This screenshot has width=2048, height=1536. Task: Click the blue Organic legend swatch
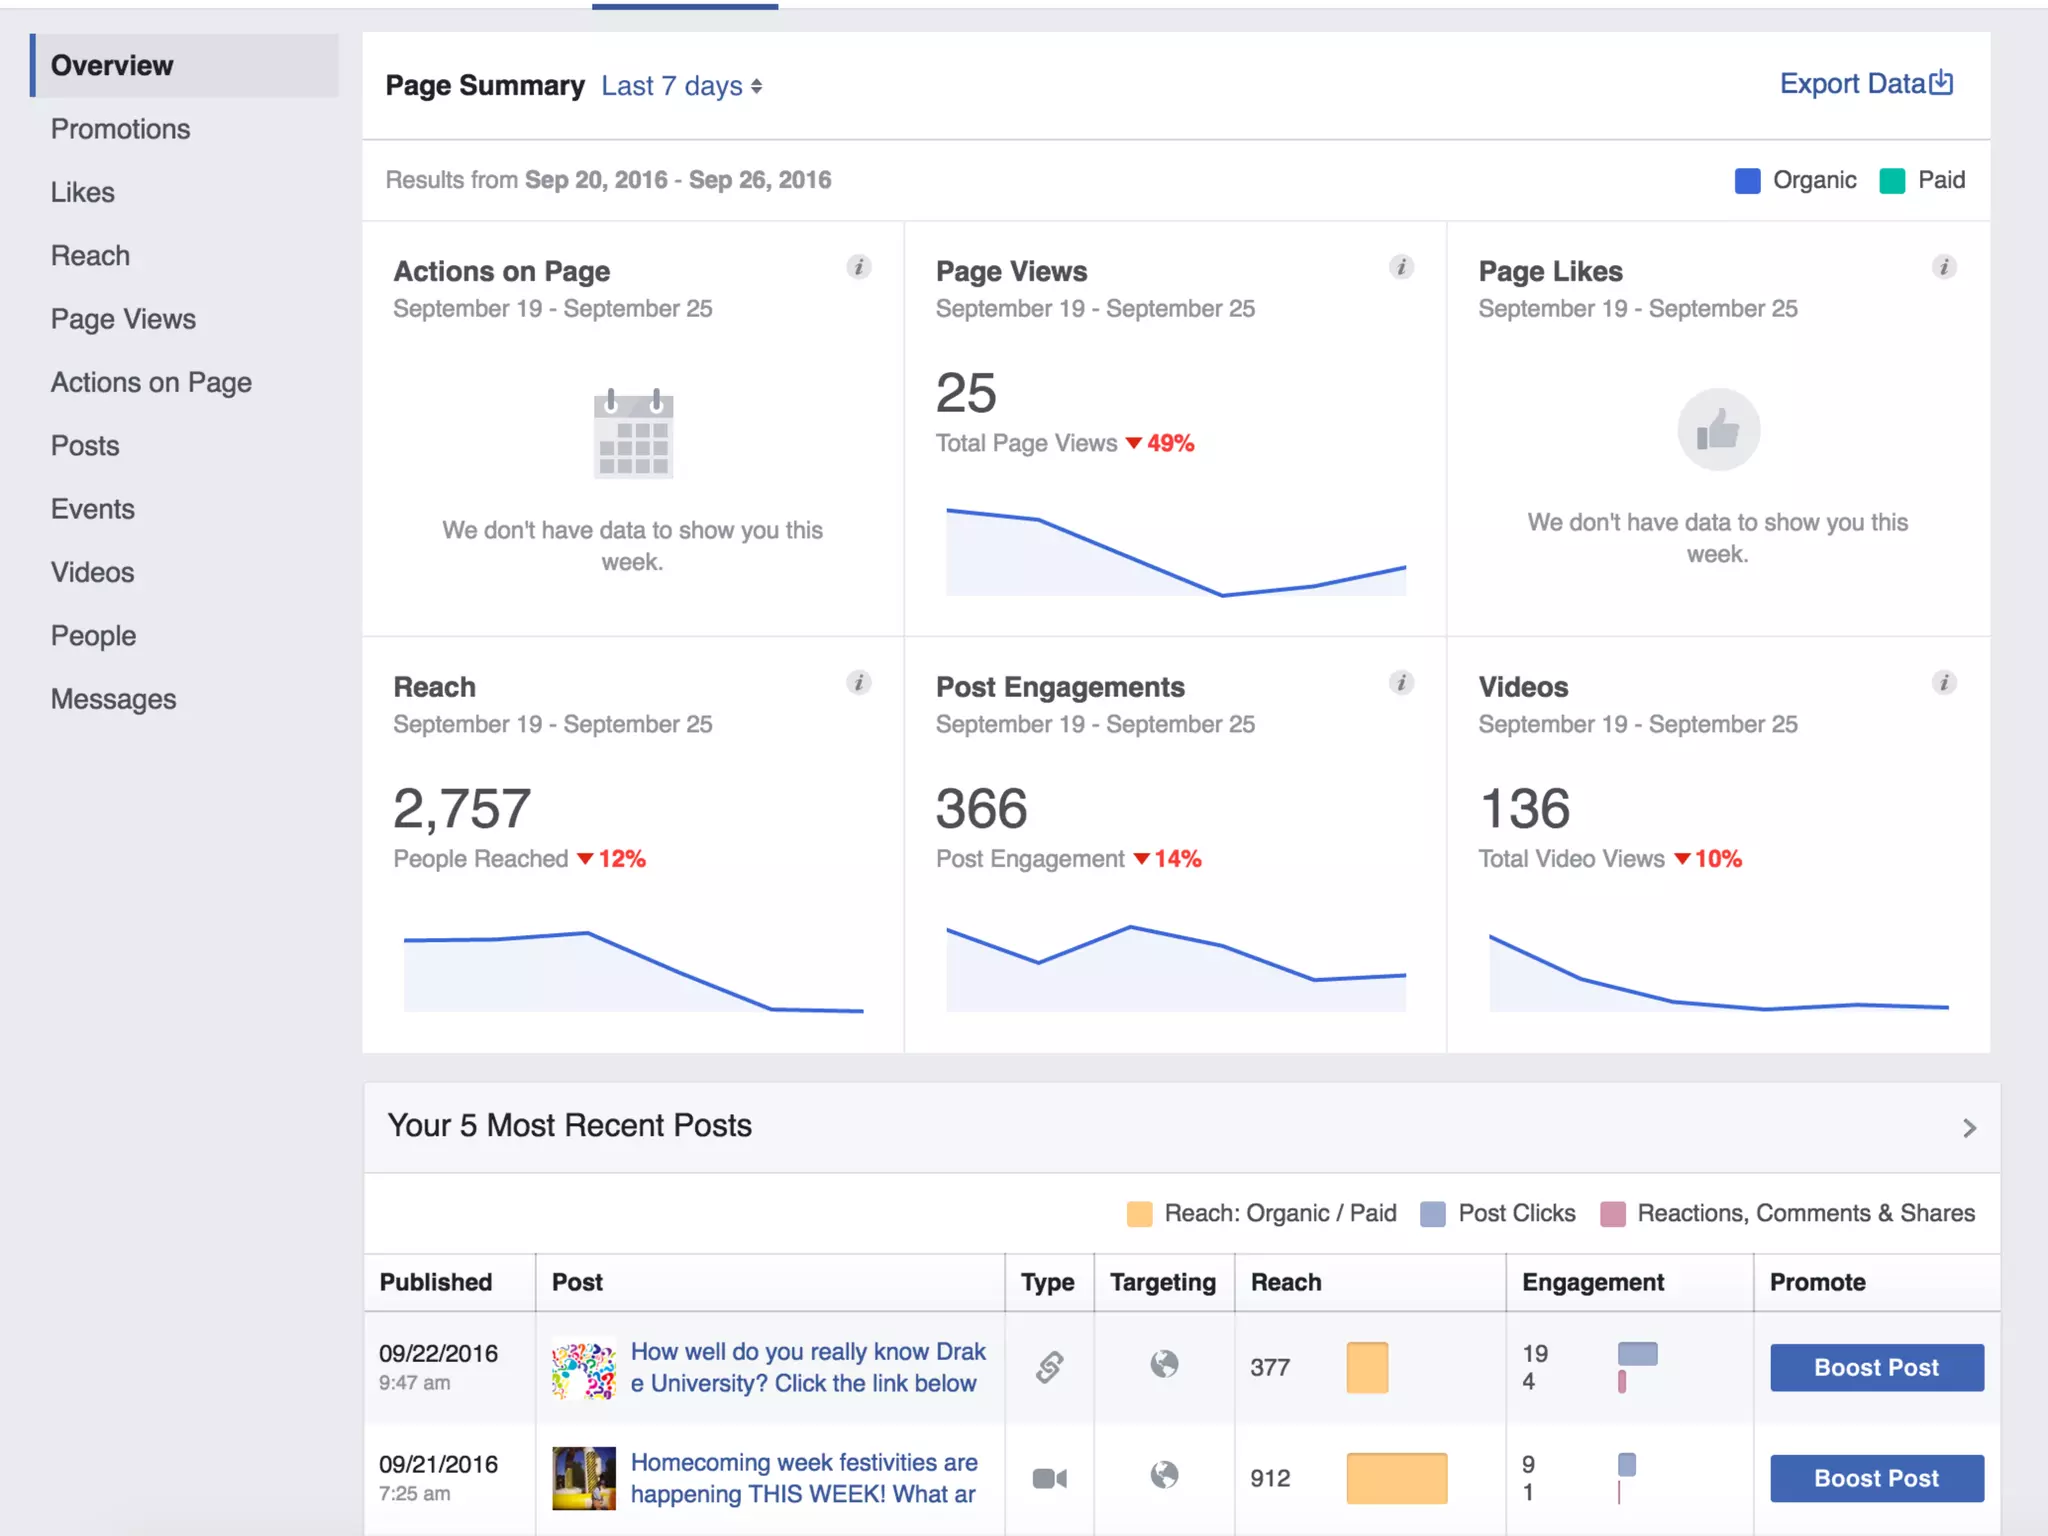(1747, 181)
